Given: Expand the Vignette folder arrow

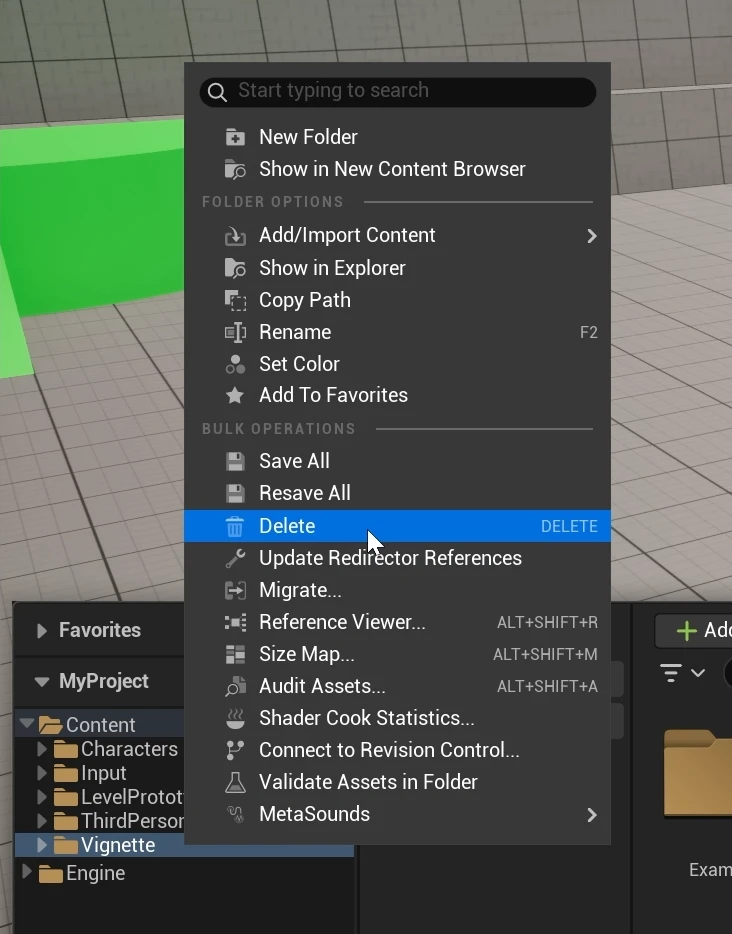Looking at the screenshot, I should coord(42,845).
